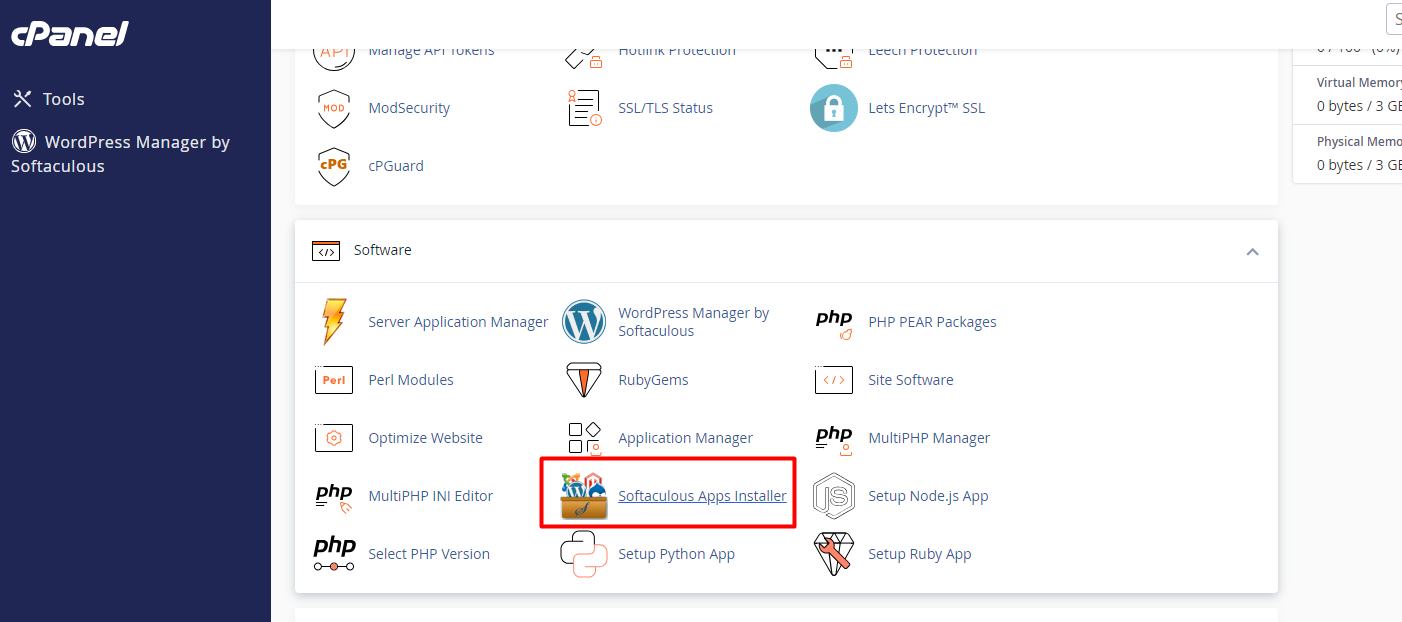Open the PHP PEAR Packages link
This screenshot has height=622, width=1402.
pos(932,322)
